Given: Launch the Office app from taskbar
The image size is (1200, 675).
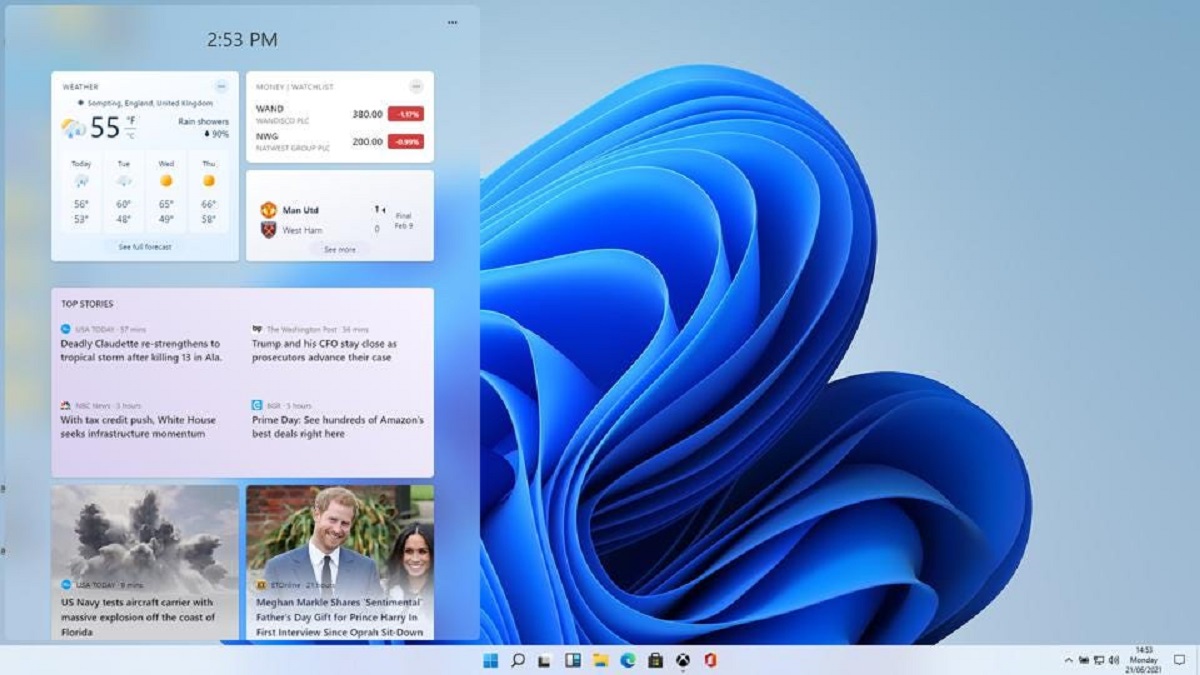Looking at the screenshot, I should pyautogui.click(x=710, y=660).
